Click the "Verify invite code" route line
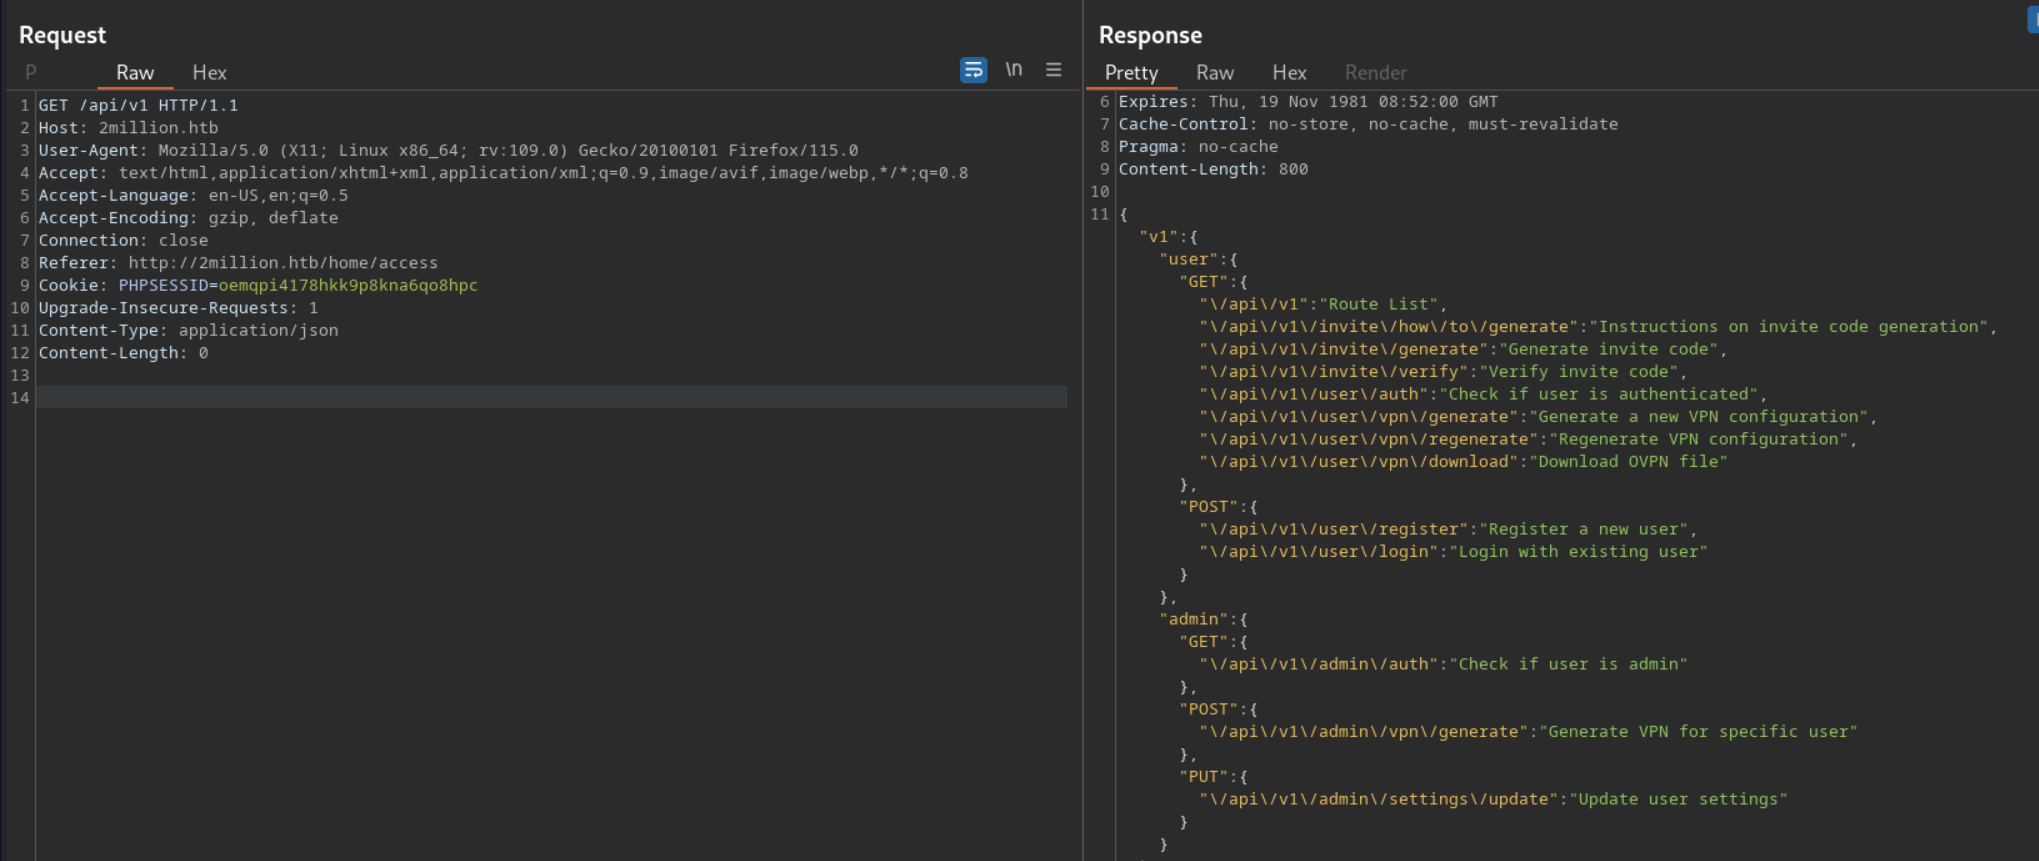Screen dimensions: 2039x861 pos(1443,372)
